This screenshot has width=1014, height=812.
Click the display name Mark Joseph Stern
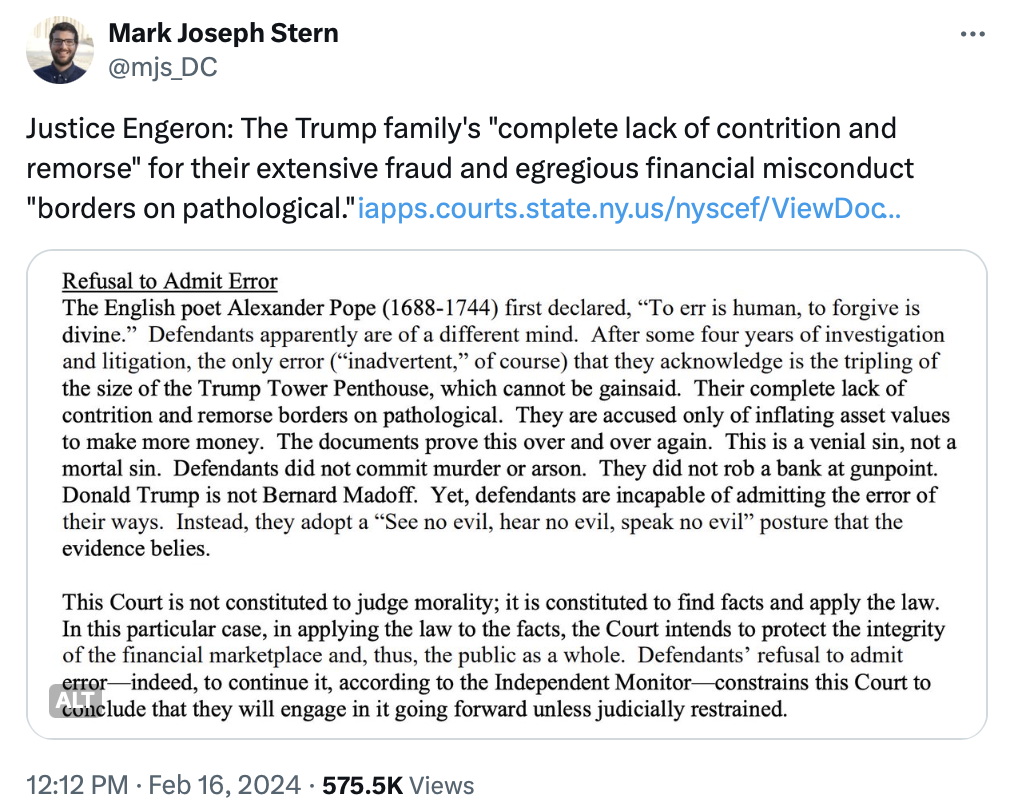[223, 33]
